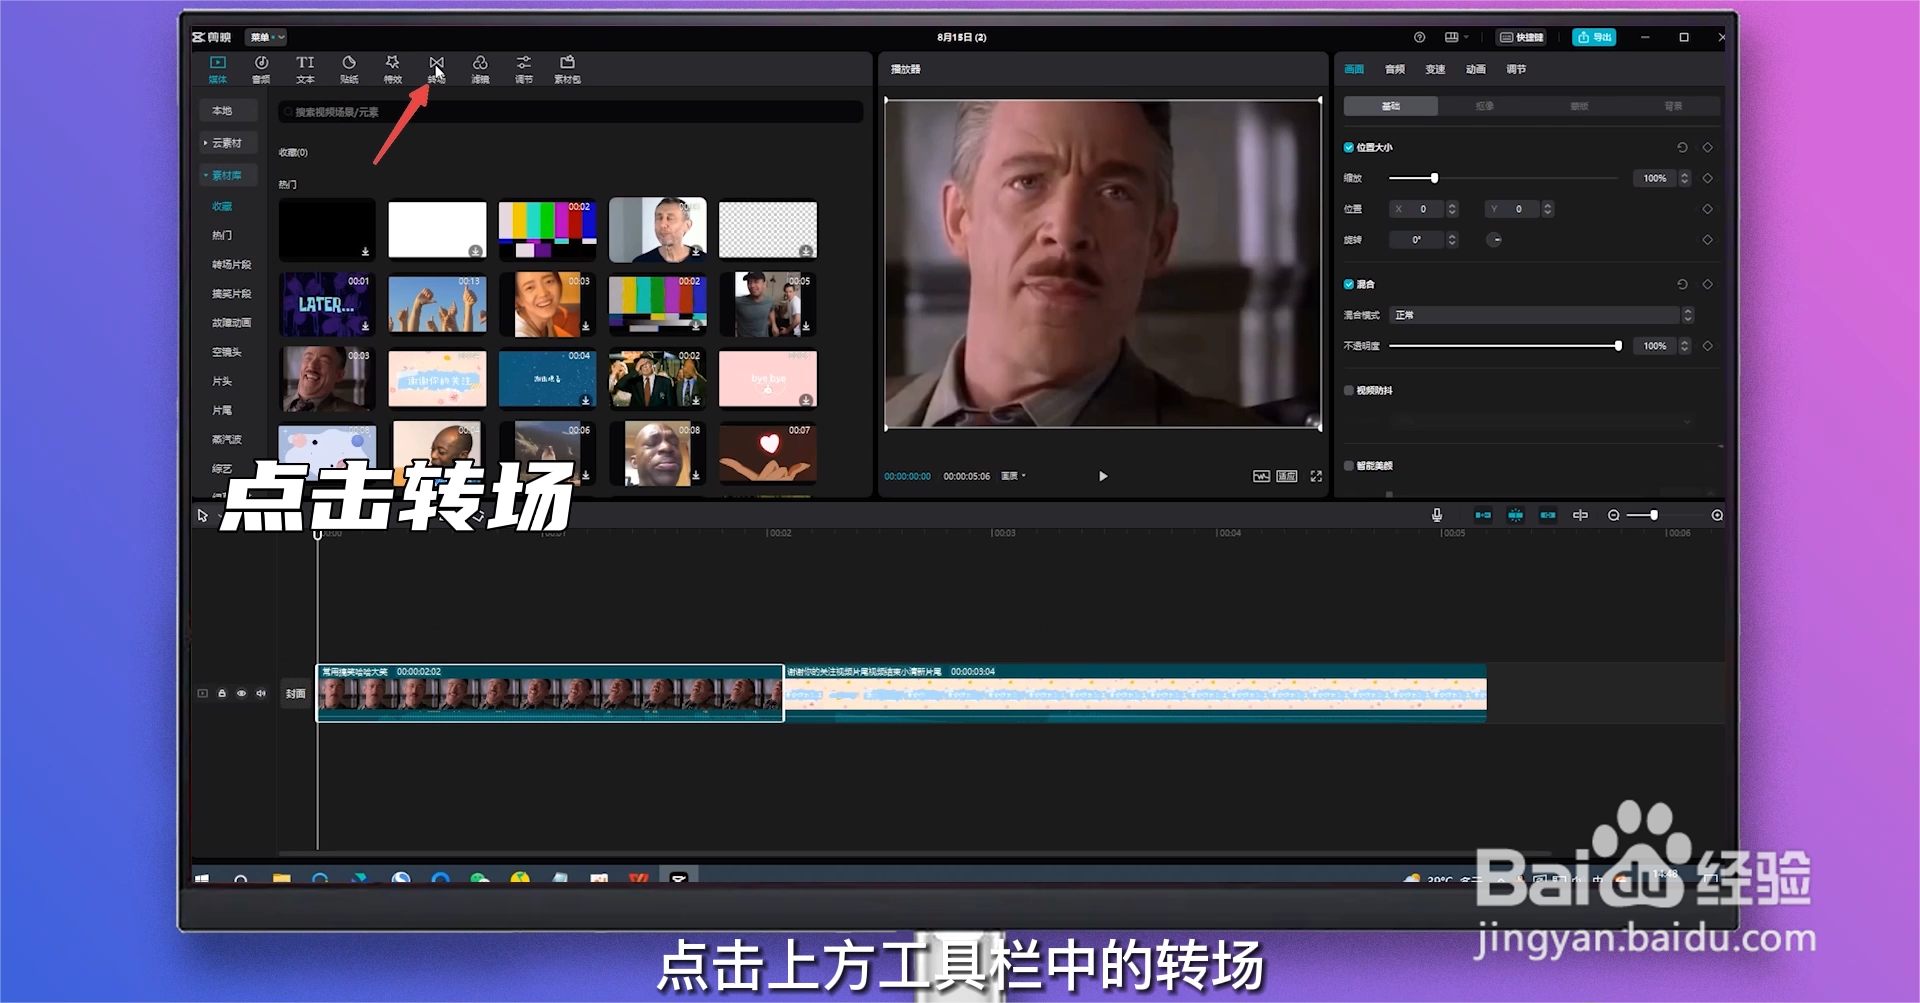Image resolution: width=1920 pixels, height=1003 pixels.
Task: Open the 媒体 media panel icon
Action: (x=218, y=69)
